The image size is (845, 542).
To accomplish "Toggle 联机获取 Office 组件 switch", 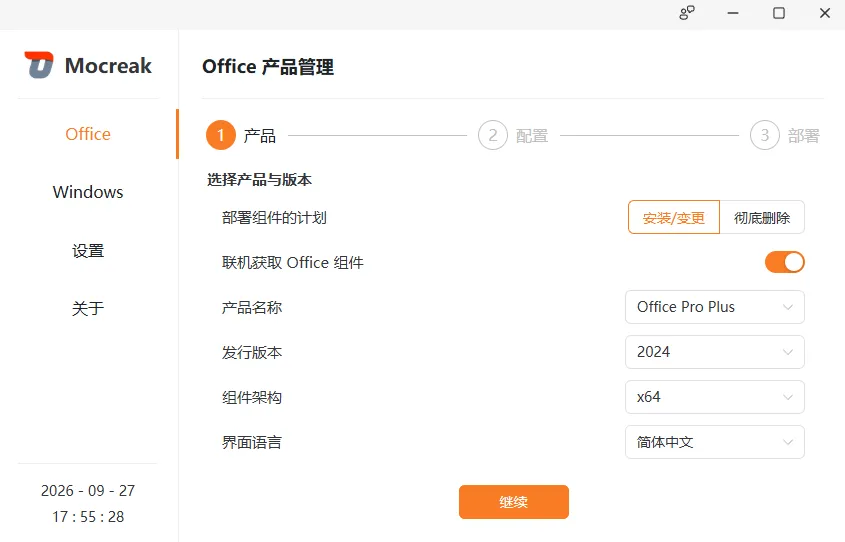I will 785,262.
